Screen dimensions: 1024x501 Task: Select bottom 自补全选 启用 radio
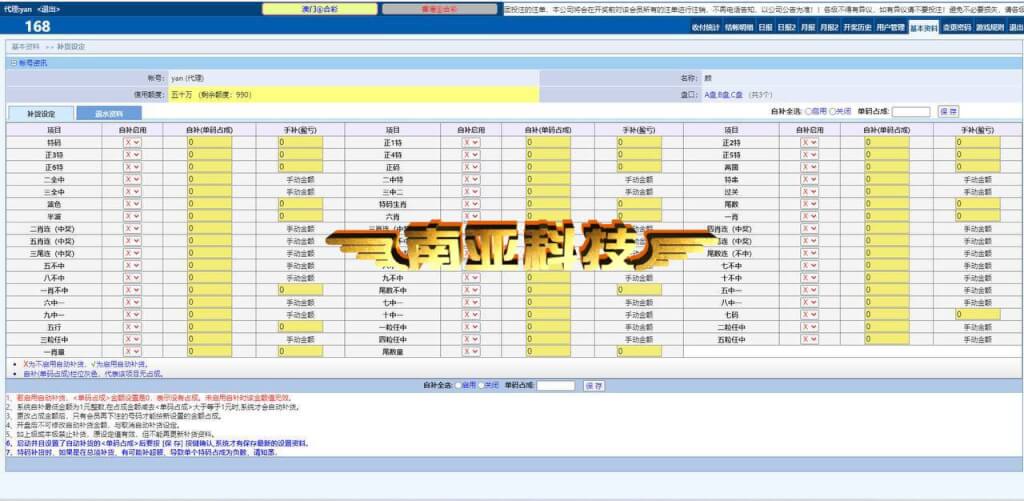coord(458,386)
